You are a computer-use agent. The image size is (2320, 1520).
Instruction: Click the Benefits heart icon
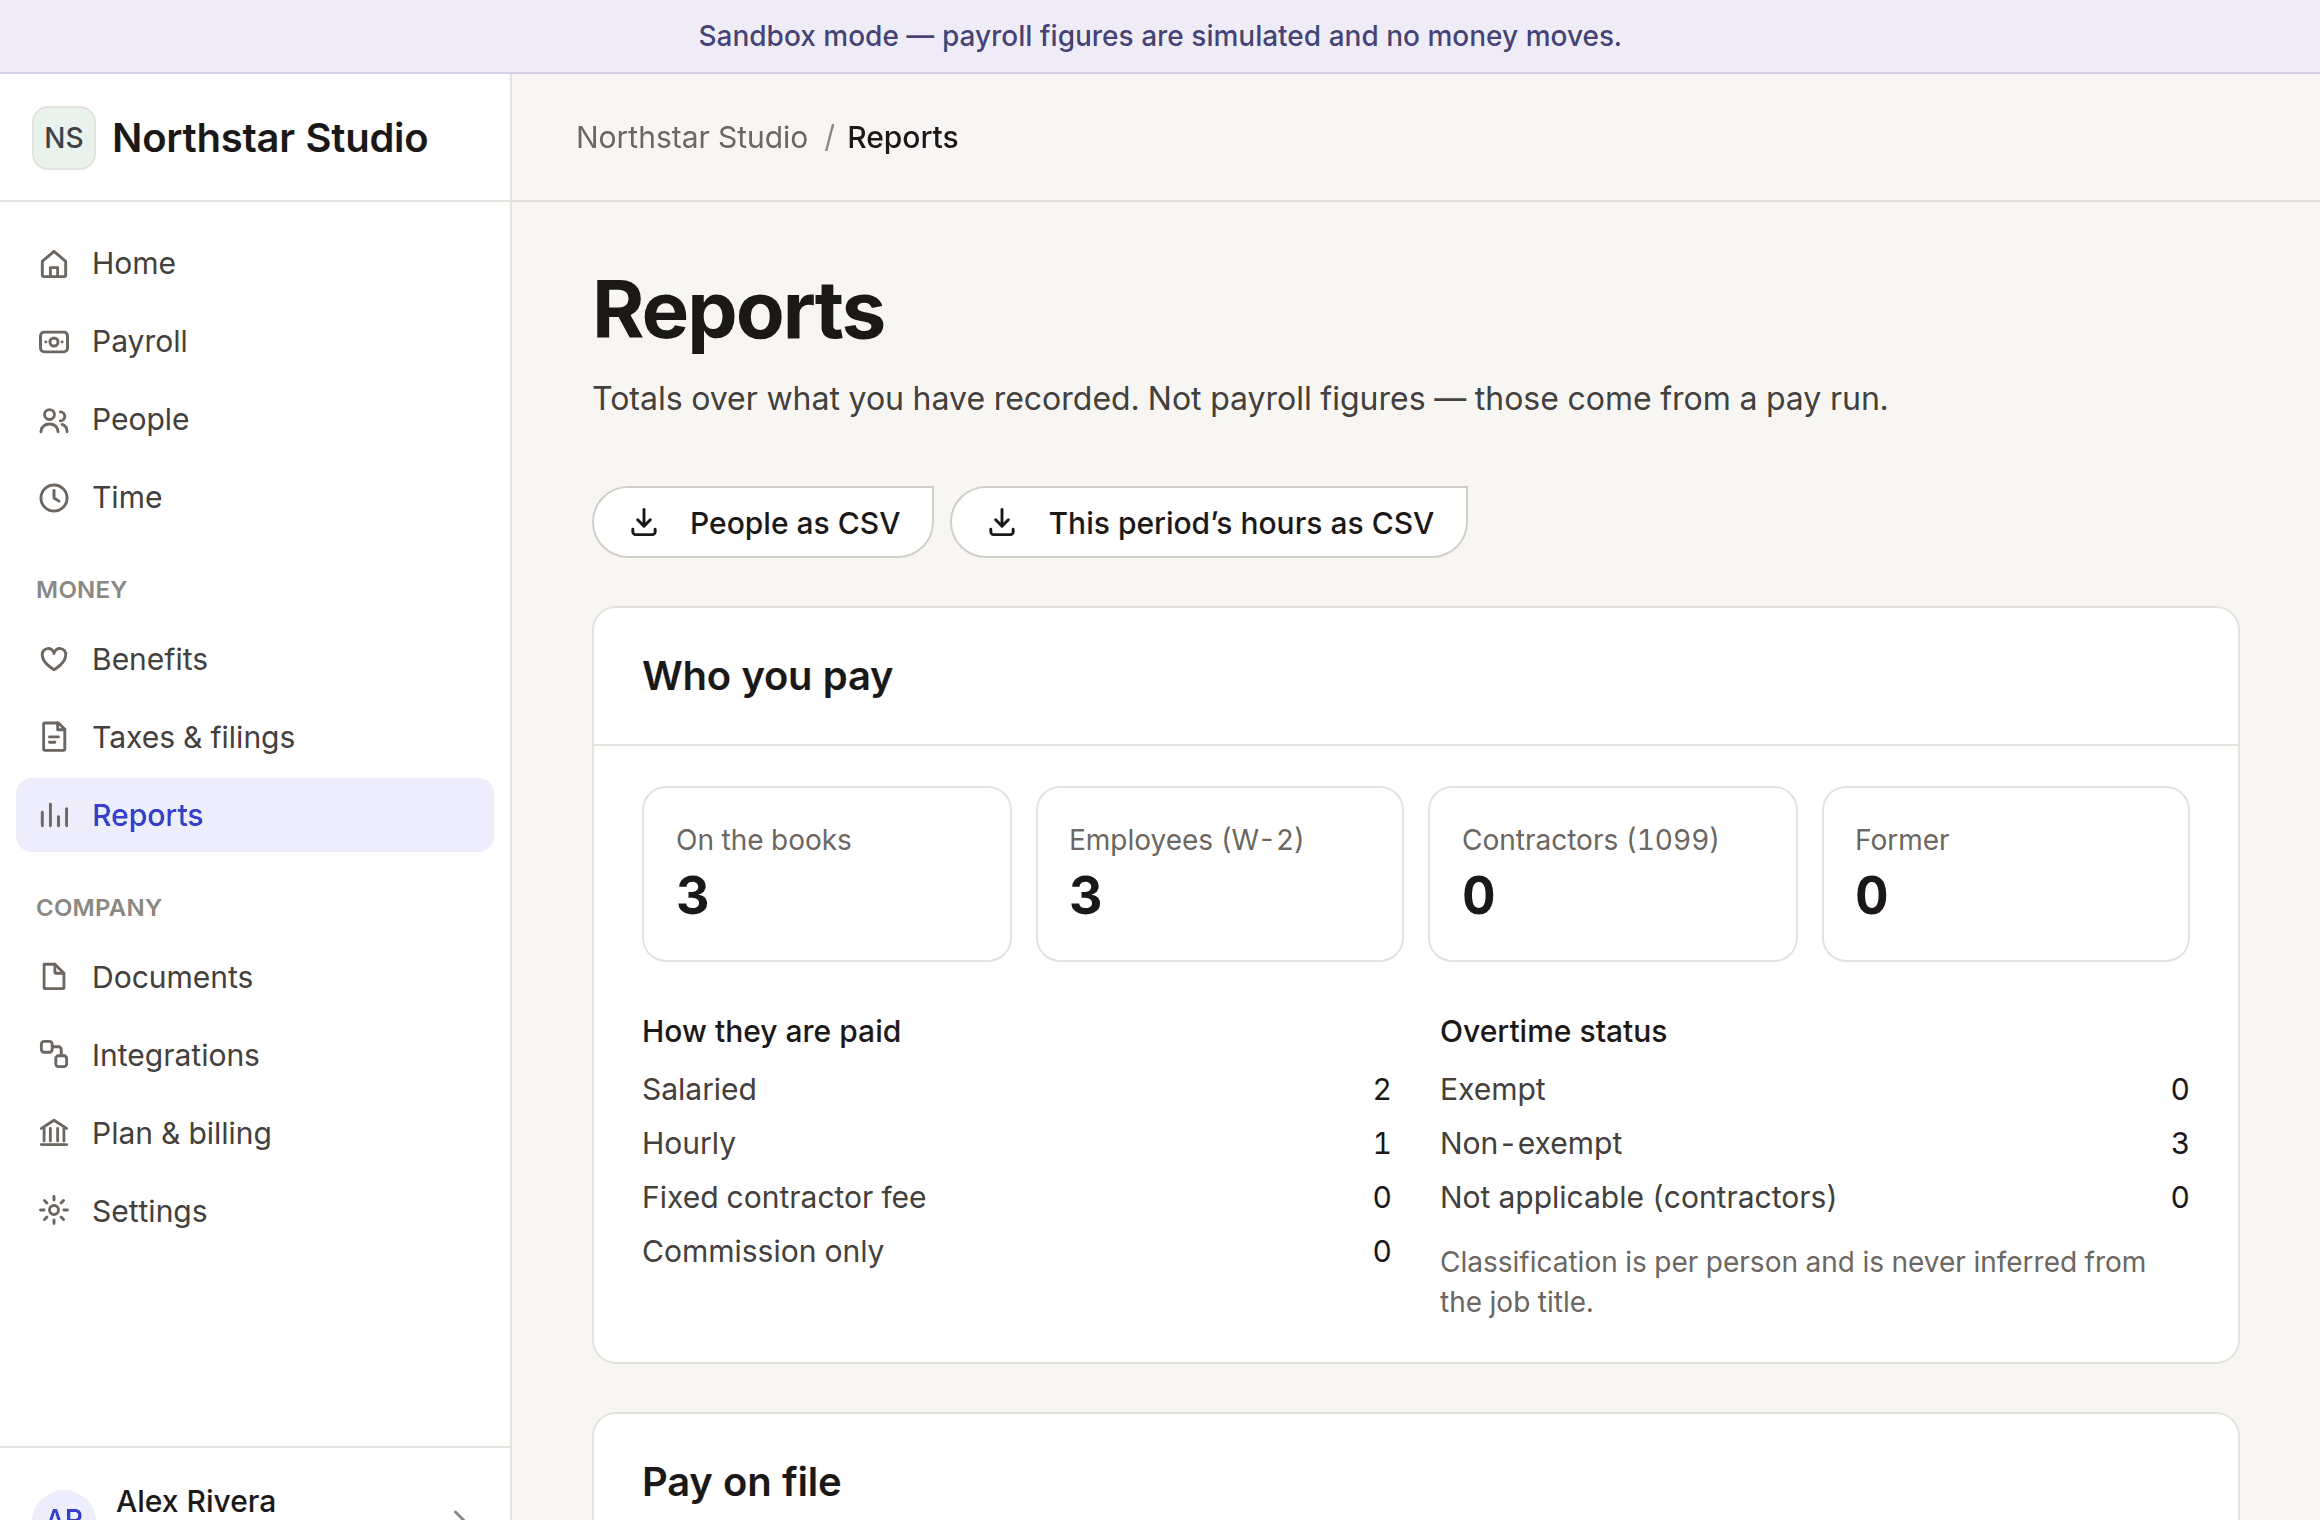pos(54,660)
